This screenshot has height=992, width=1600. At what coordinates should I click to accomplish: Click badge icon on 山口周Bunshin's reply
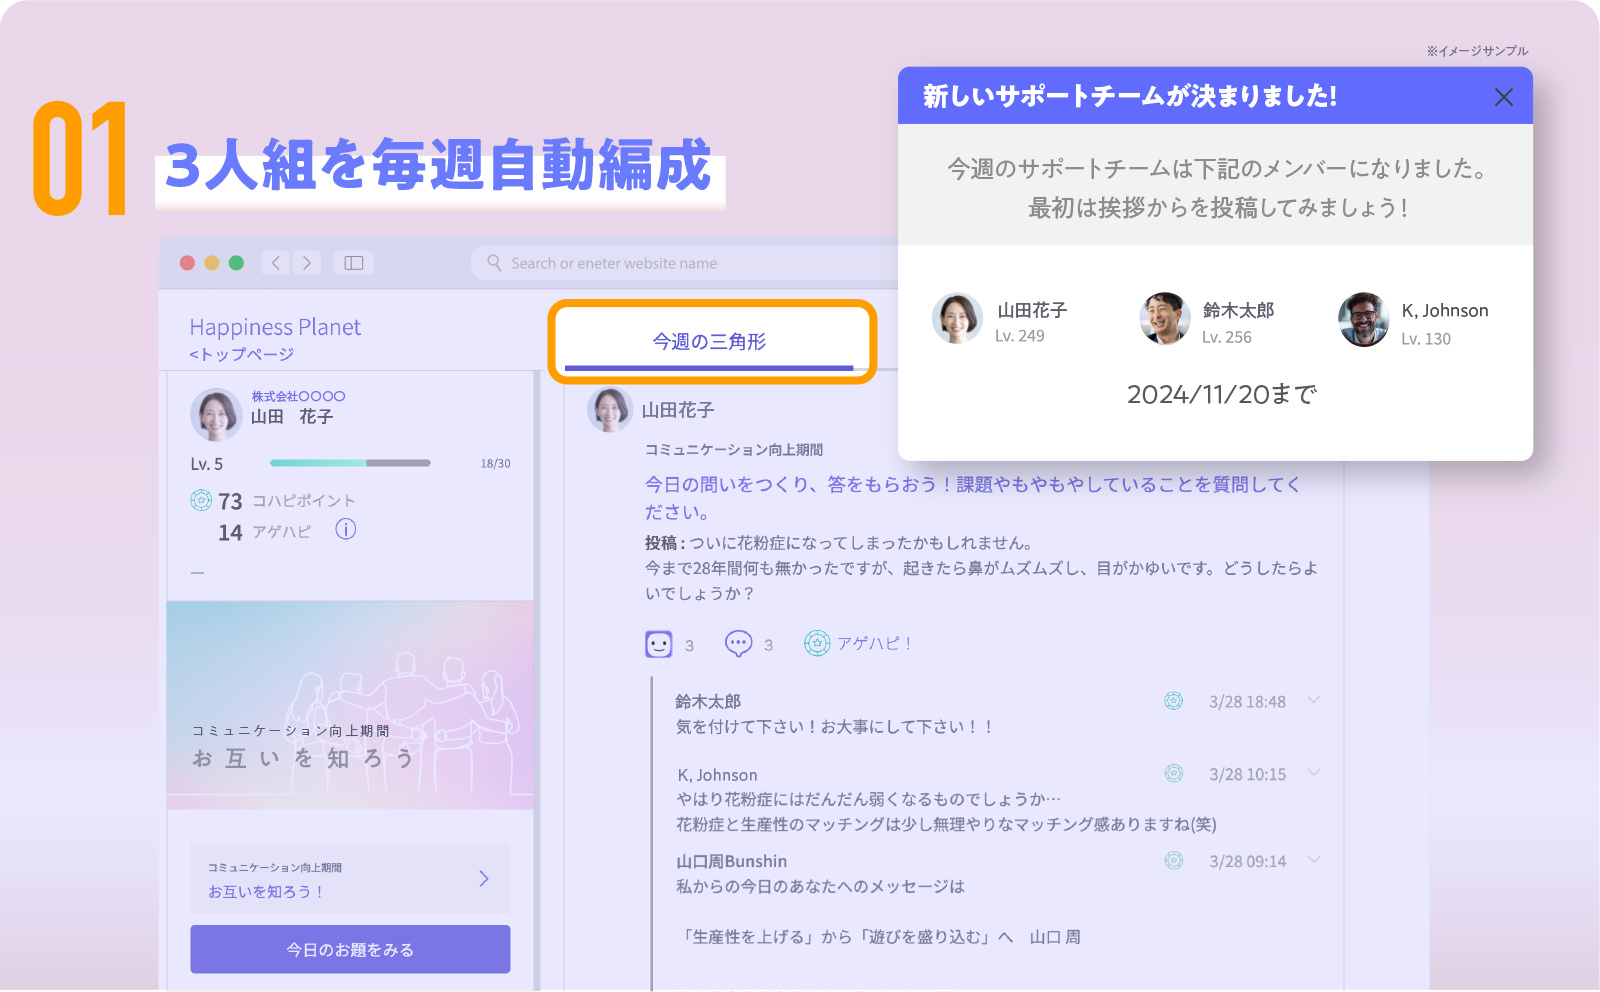pos(1173,860)
